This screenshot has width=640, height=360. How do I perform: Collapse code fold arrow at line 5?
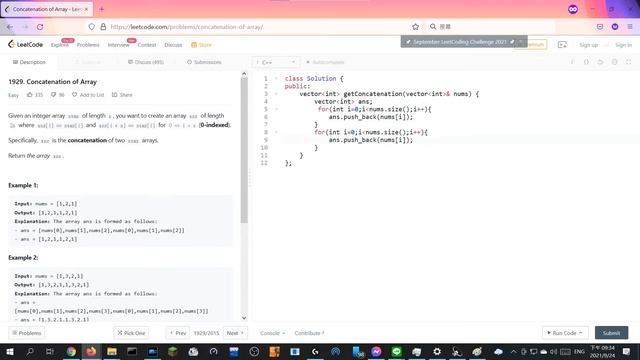[276, 109]
